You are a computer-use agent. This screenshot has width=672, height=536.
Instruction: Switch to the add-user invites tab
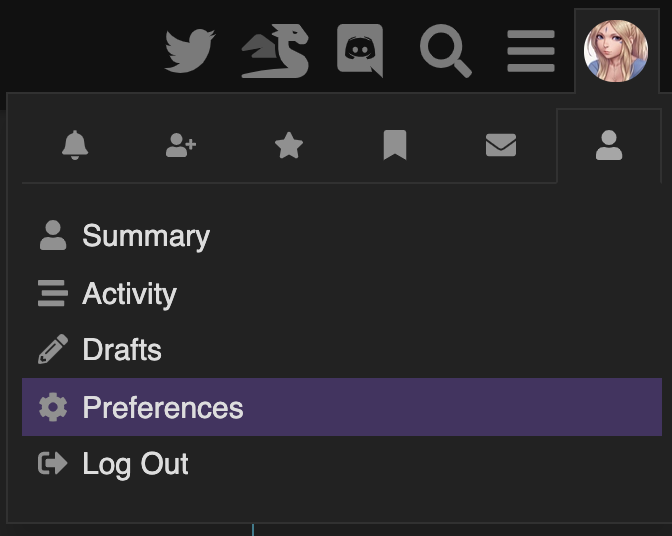[181, 146]
